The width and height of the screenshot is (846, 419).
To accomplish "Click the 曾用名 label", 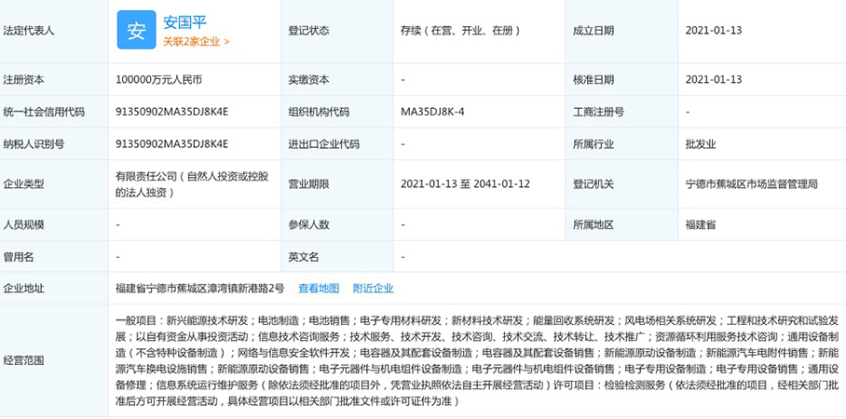I will pos(18,257).
